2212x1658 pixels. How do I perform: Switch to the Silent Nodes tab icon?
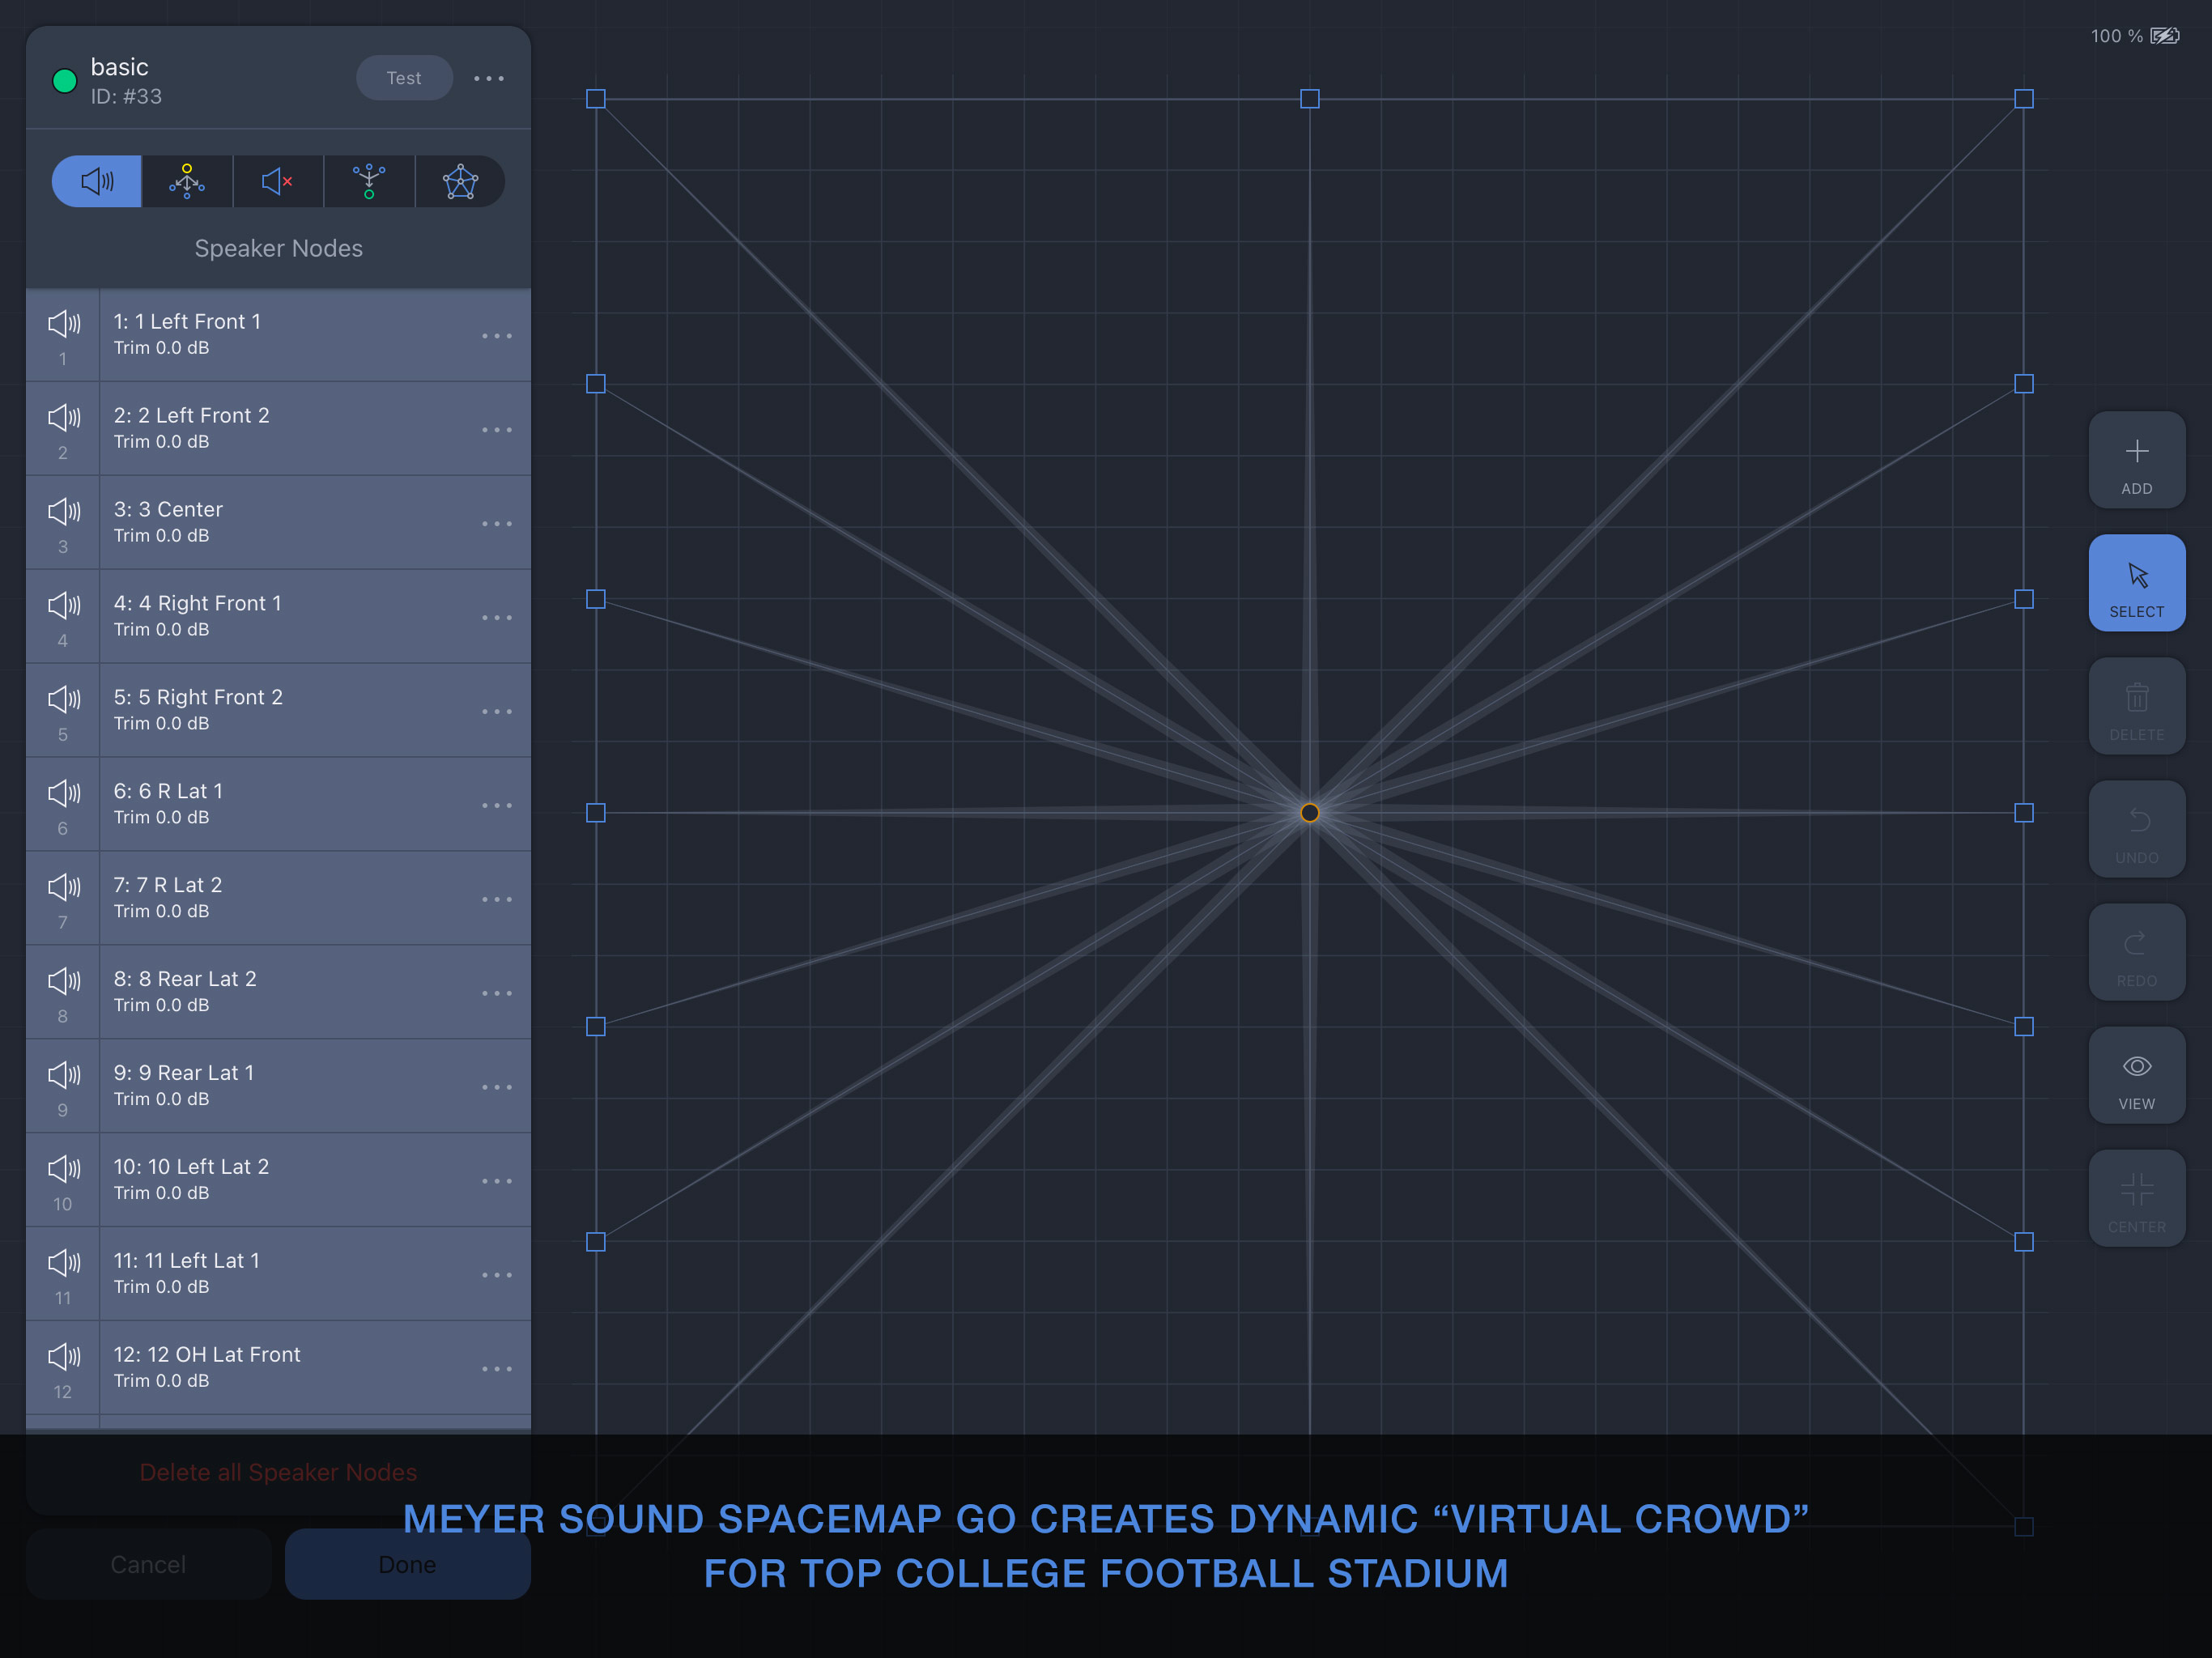pyautogui.click(x=278, y=181)
